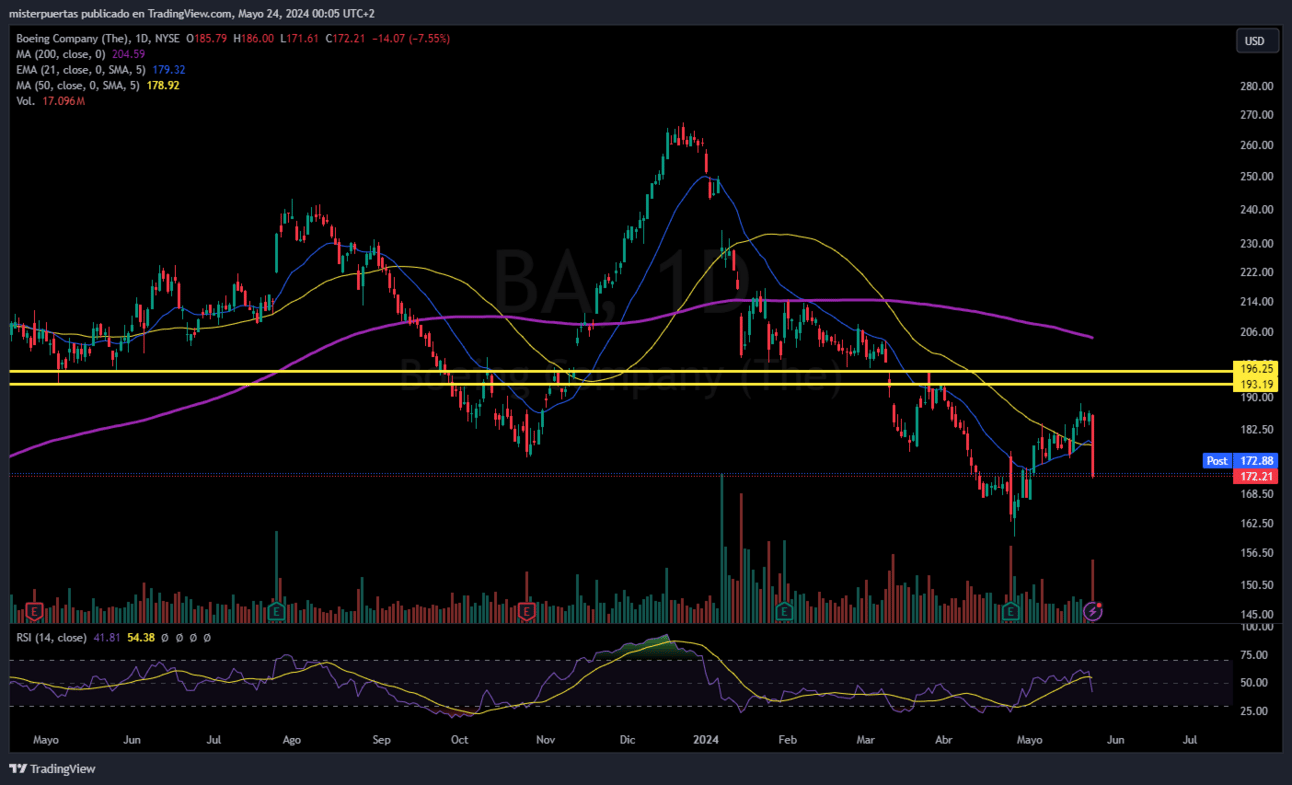Click the purple lightning bolt event icon
This screenshot has height=785, width=1292.
tap(1094, 610)
